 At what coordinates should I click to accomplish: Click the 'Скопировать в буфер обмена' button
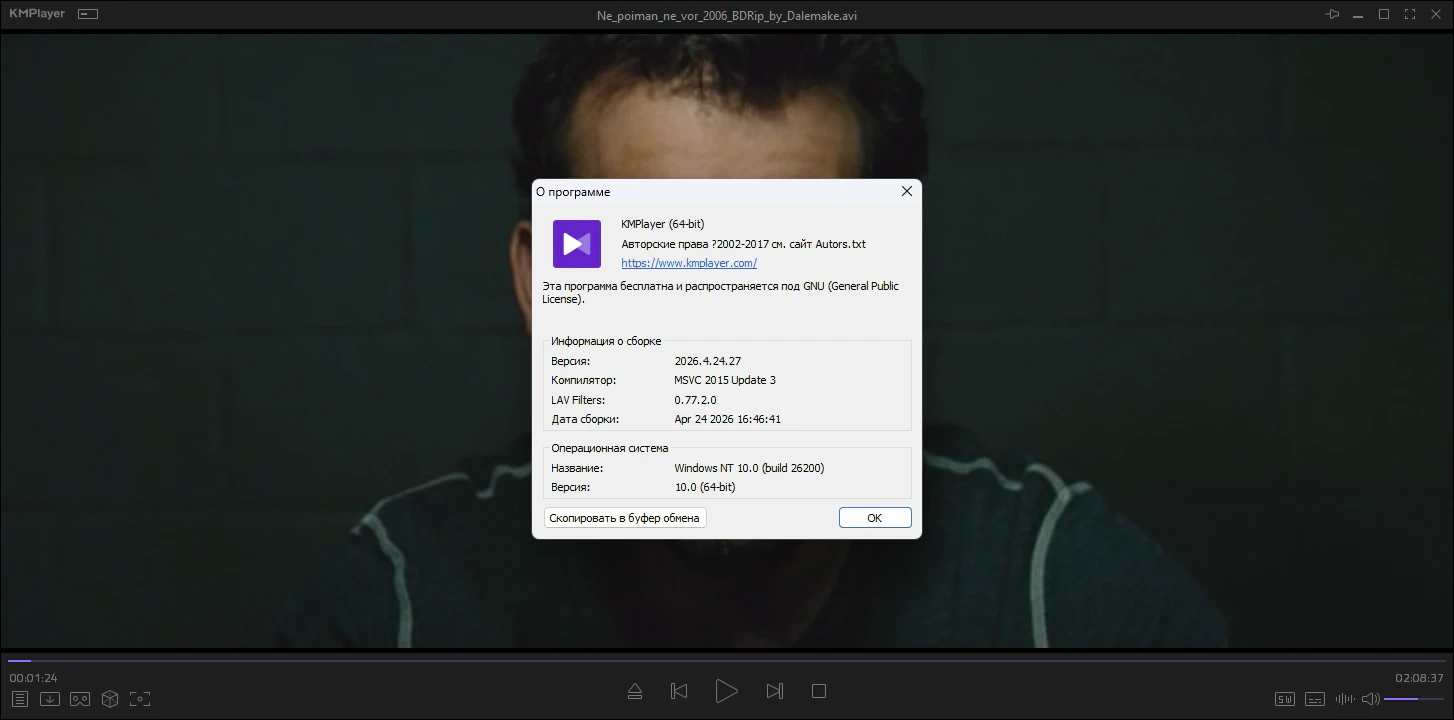(x=625, y=518)
